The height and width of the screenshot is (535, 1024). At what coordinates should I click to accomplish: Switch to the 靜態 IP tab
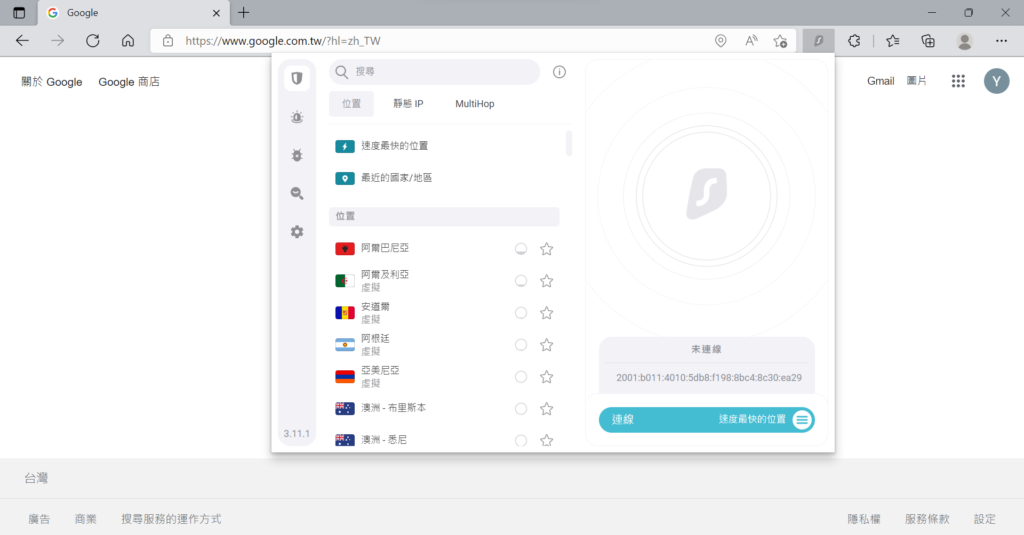coord(408,104)
